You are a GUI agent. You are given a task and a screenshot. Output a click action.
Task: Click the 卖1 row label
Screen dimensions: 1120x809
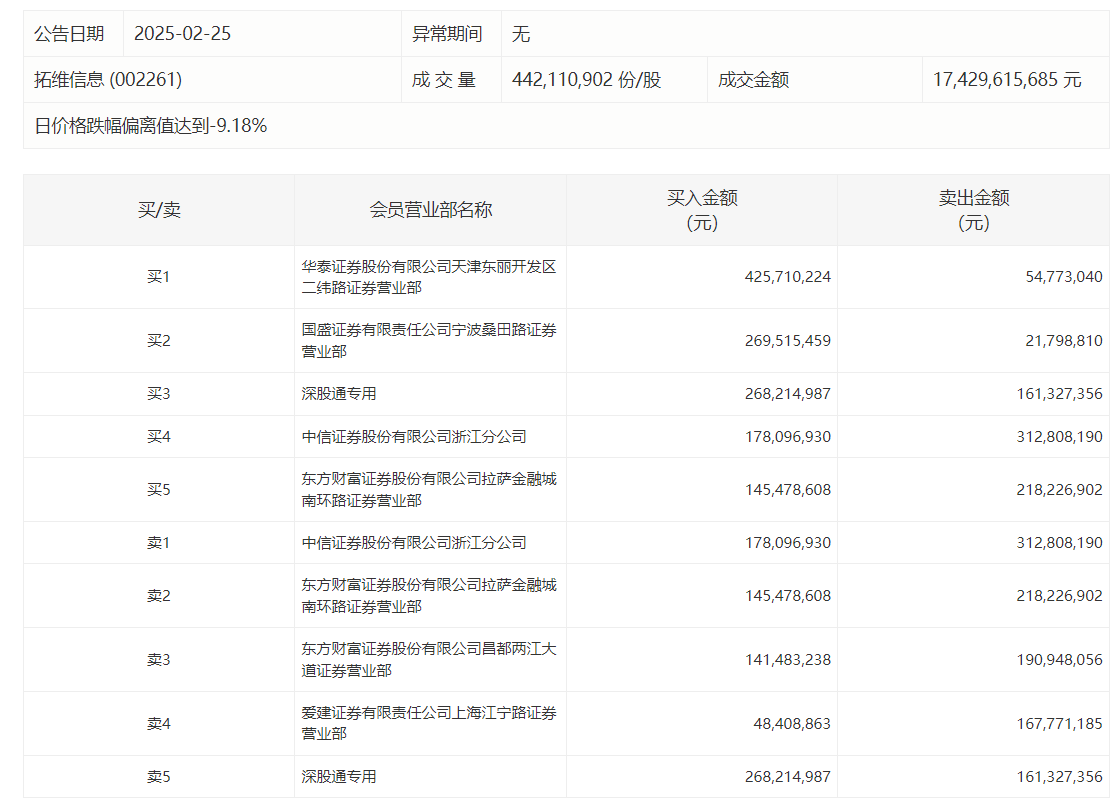159,543
